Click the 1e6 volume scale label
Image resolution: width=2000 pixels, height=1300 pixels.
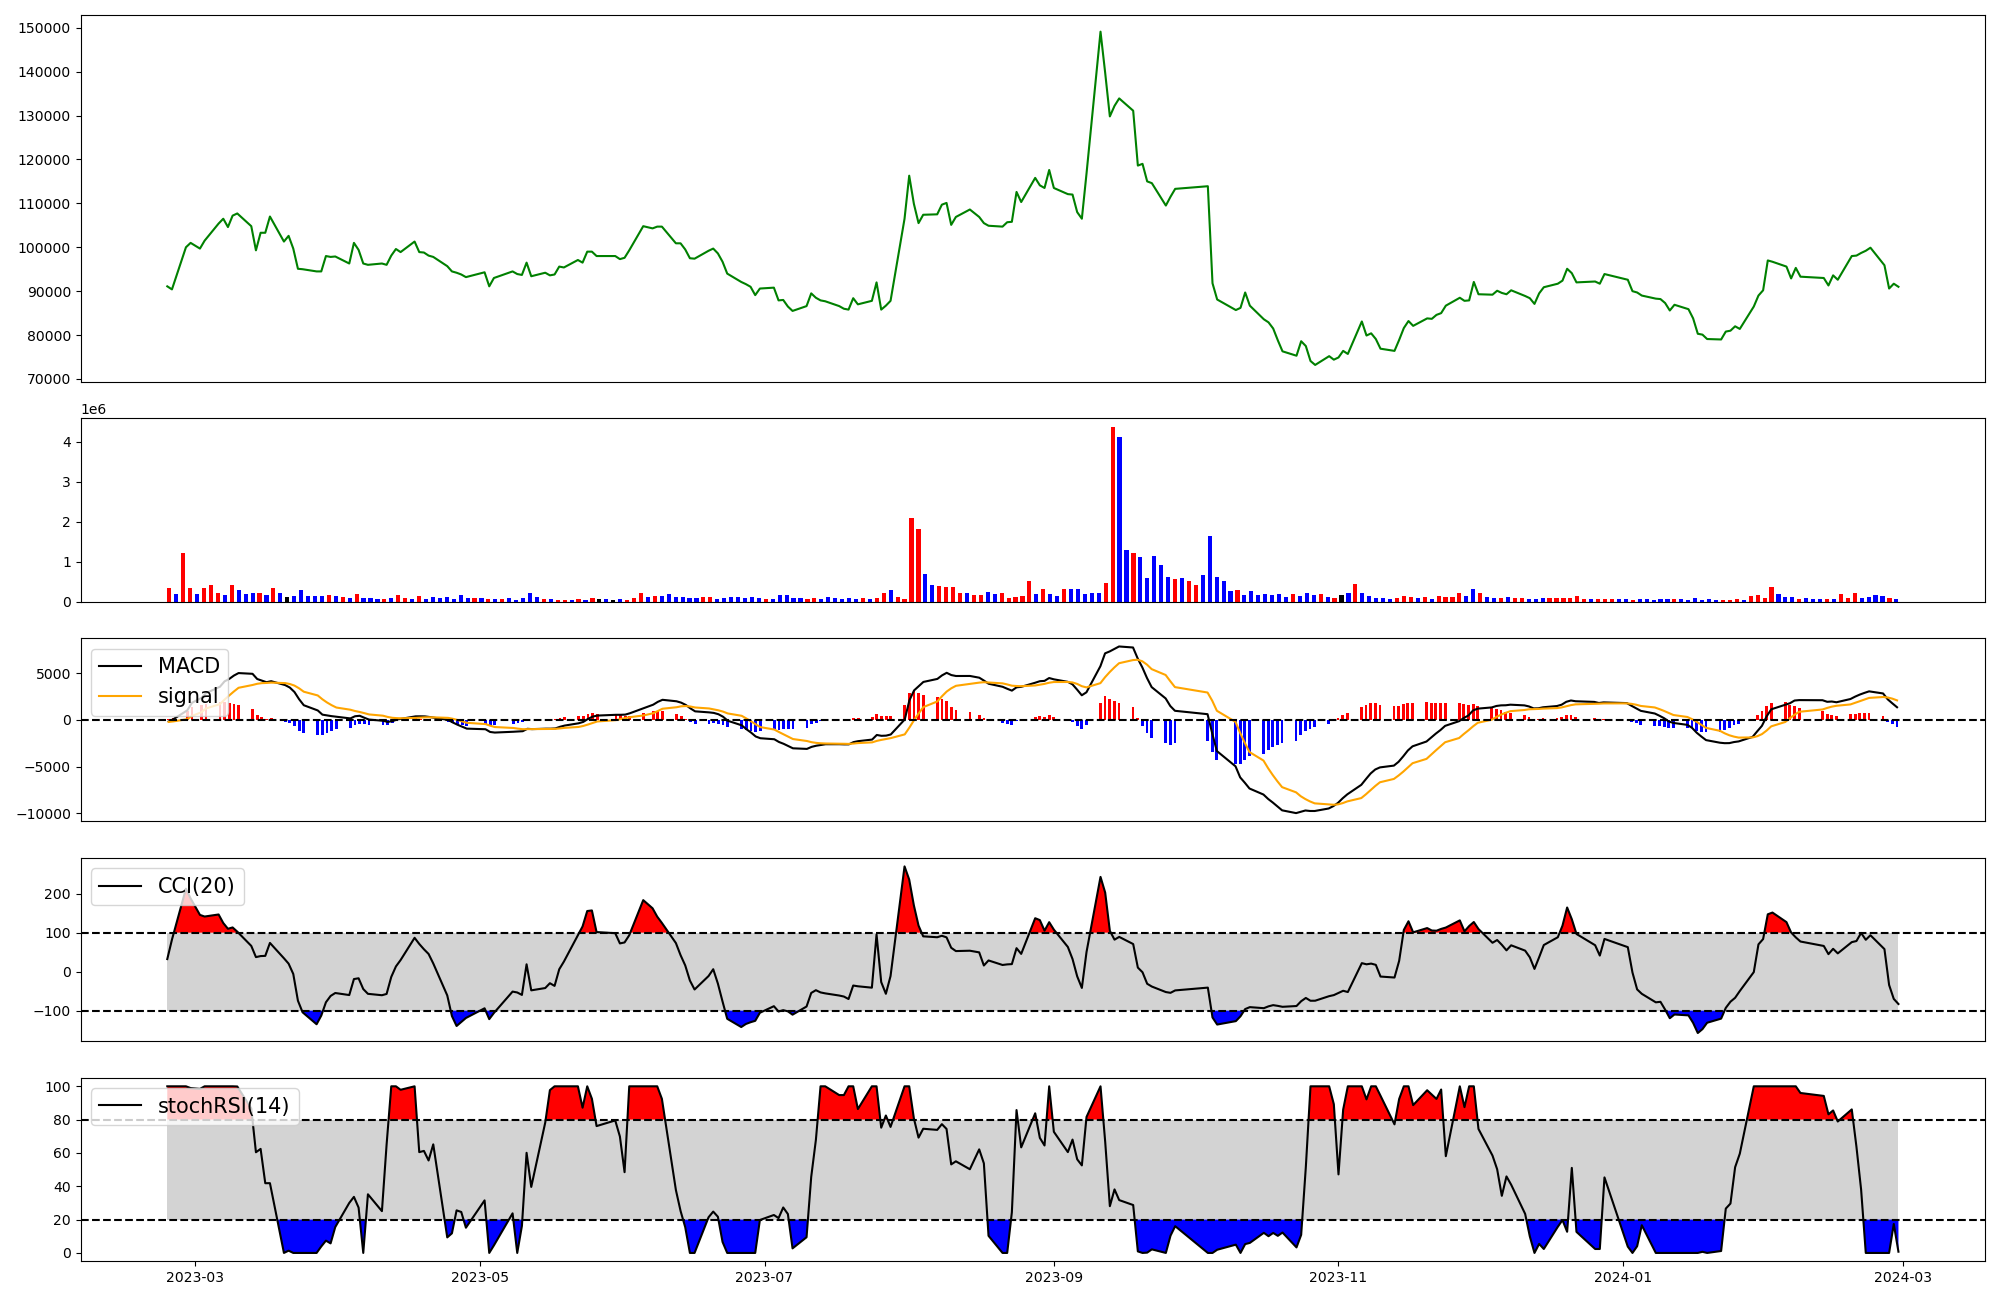pos(93,410)
